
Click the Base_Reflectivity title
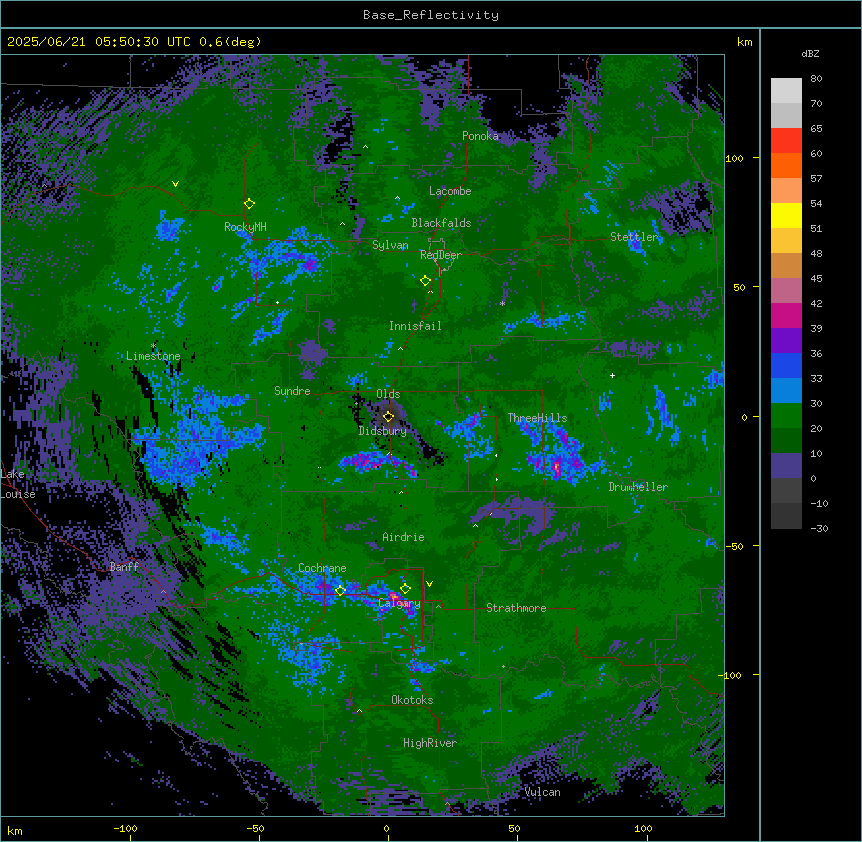[x=431, y=15]
